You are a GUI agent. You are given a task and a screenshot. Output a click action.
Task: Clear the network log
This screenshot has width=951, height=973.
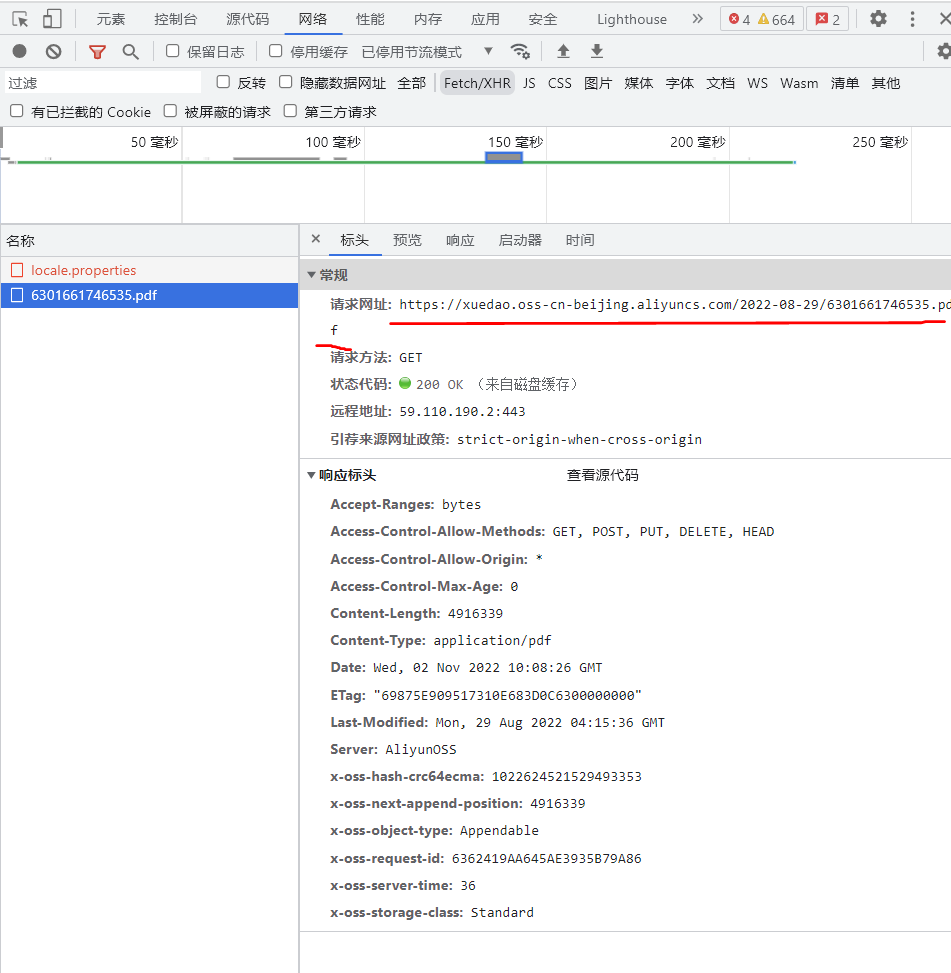point(54,52)
